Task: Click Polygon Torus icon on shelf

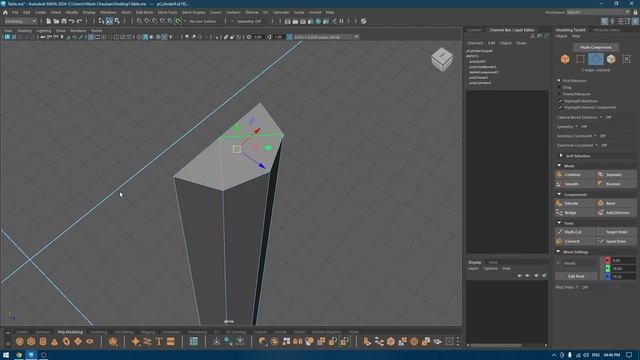Action: [66, 341]
